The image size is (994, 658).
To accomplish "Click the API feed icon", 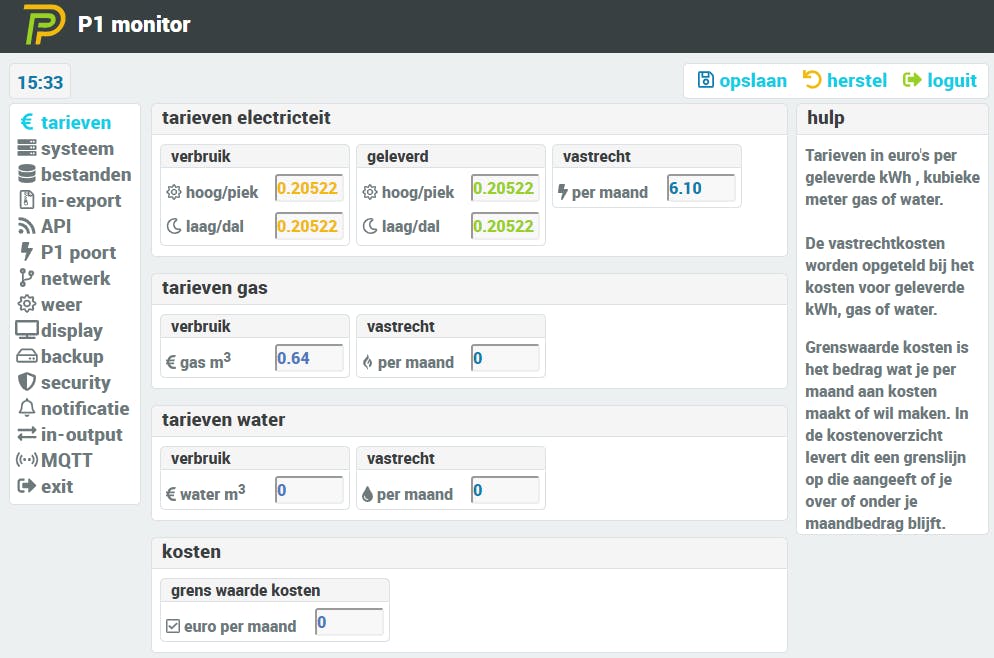I will pyautogui.click(x=27, y=227).
